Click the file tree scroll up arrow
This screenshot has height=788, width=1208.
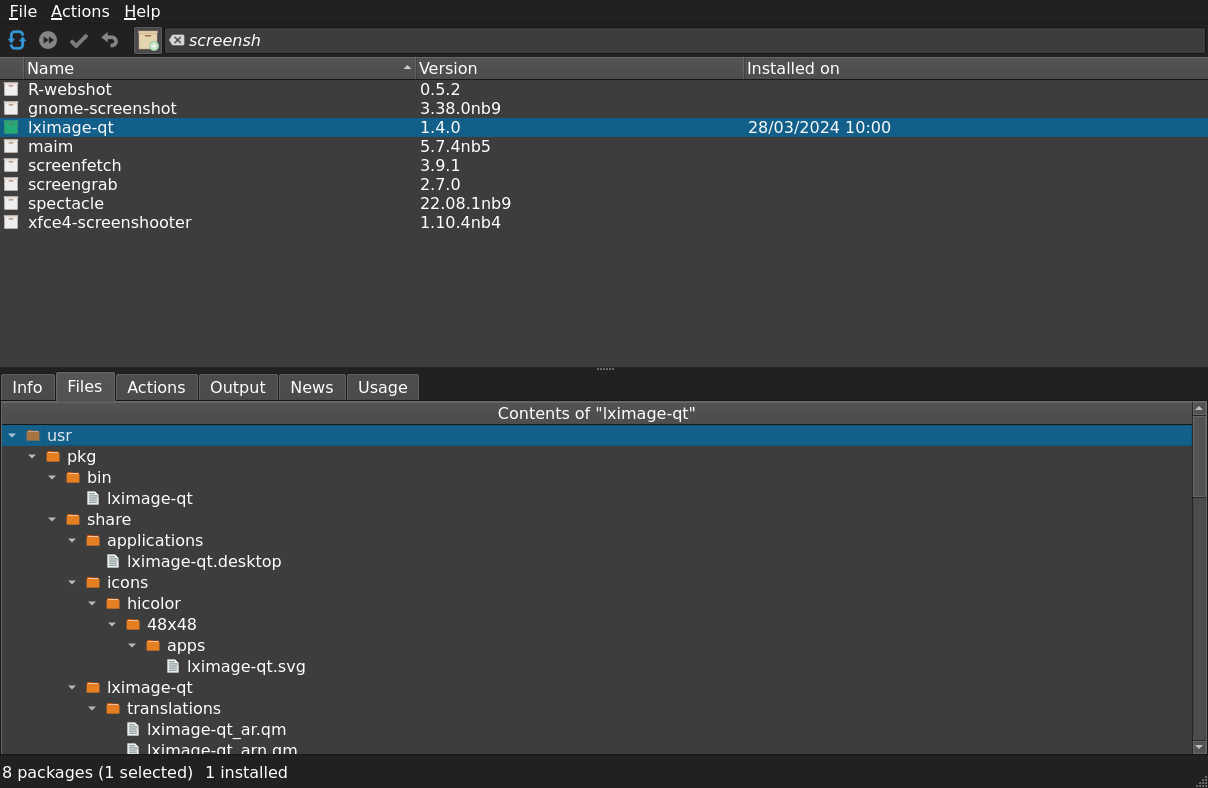coord(1200,408)
